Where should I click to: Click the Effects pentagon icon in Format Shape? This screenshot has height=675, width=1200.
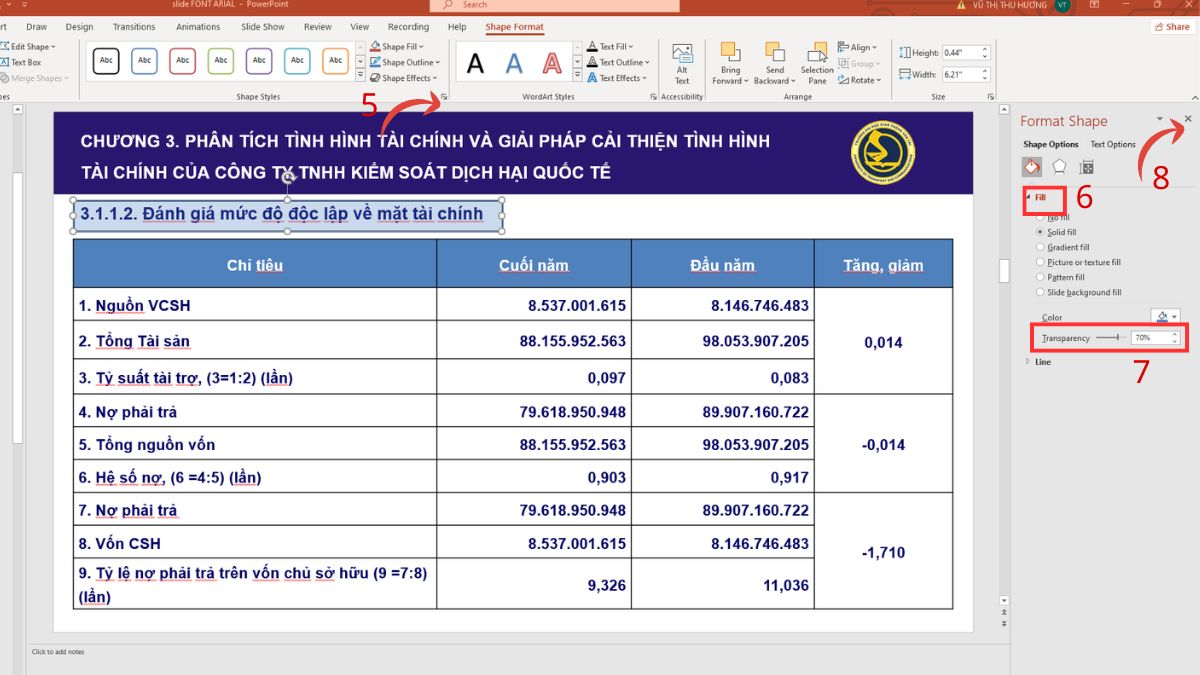pos(1057,167)
